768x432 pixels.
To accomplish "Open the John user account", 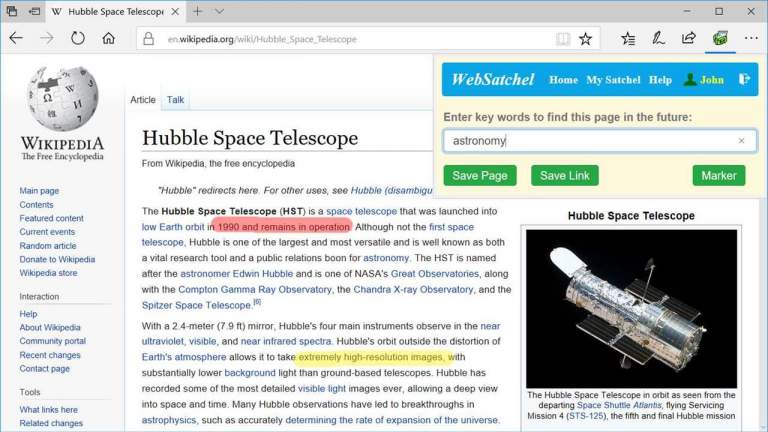I will [704, 80].
